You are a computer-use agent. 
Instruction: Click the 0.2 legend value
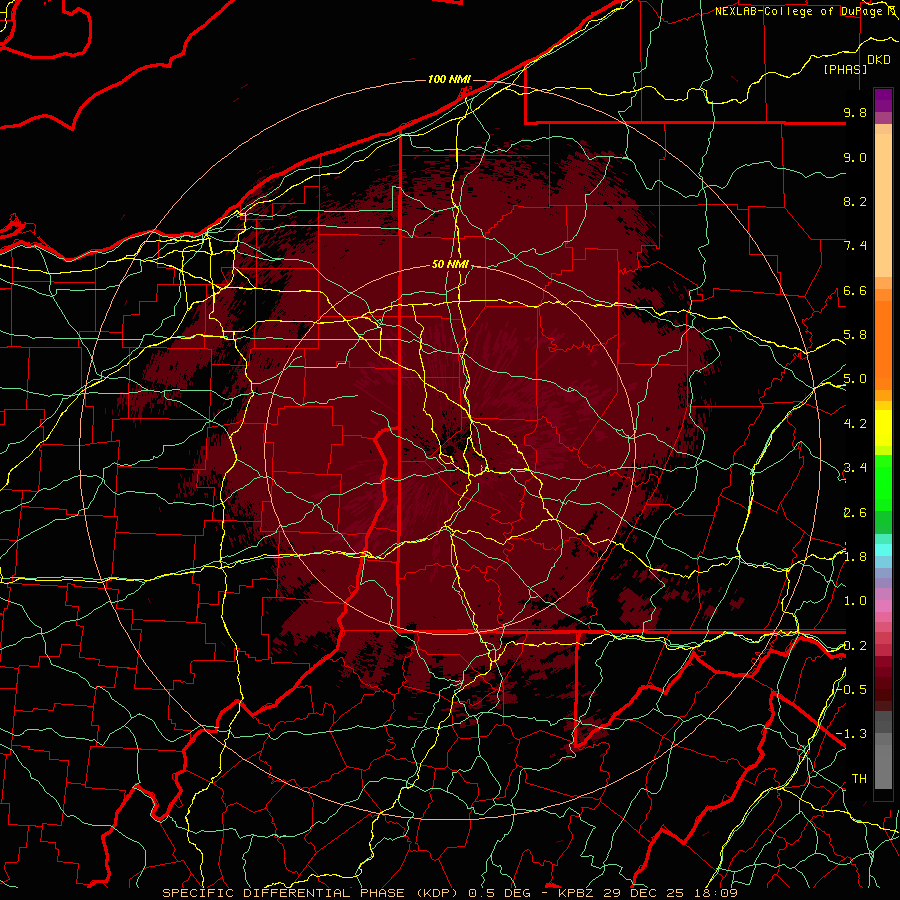(x=855, y=646)
